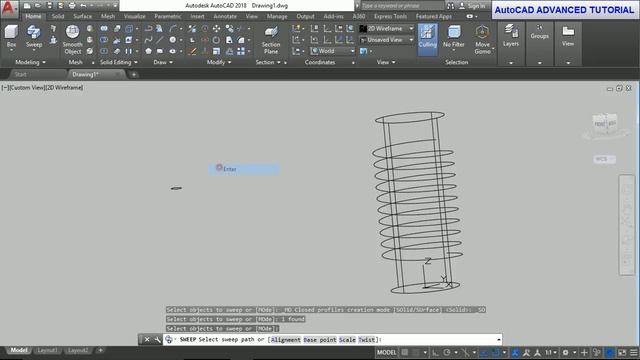Click the Plot printer icon in quick access toolbar
This screenshot has height=360, width=640.
(72, 6)
